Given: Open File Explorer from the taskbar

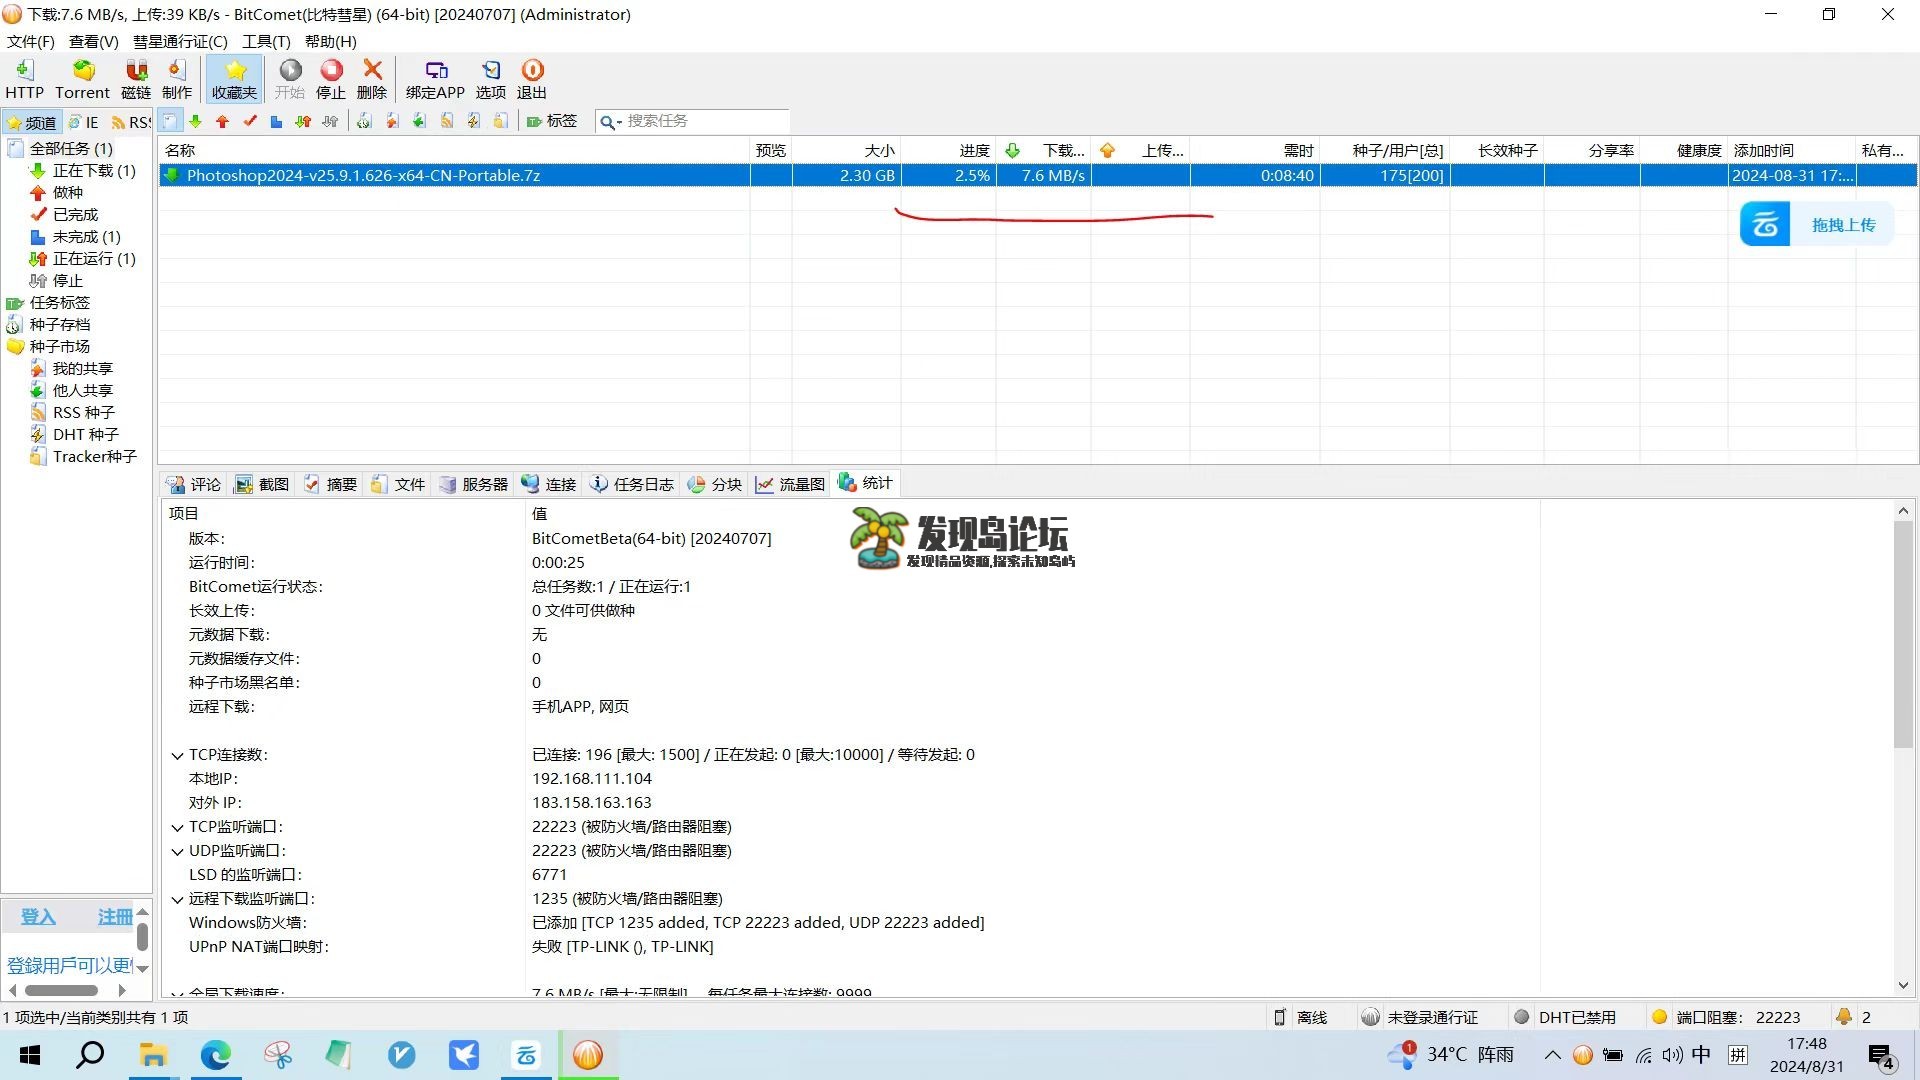Looking at the screenshot, I should tap(153, 1055).
